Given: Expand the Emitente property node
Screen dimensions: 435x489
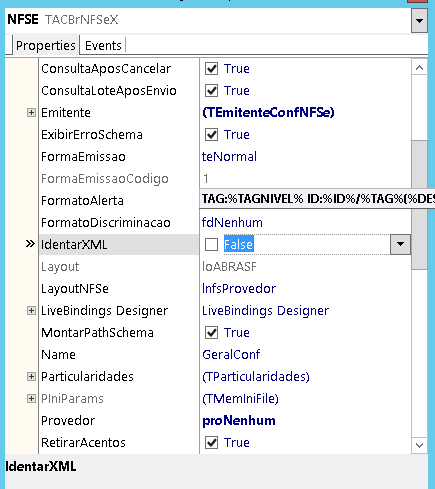Looking at the screenshot, I should 31,113.
